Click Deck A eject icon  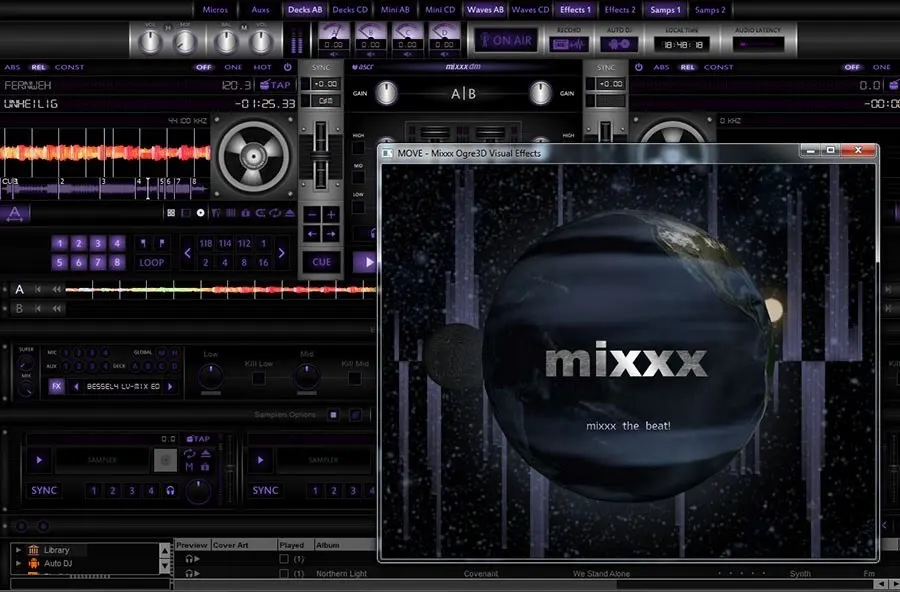point(290,213)
